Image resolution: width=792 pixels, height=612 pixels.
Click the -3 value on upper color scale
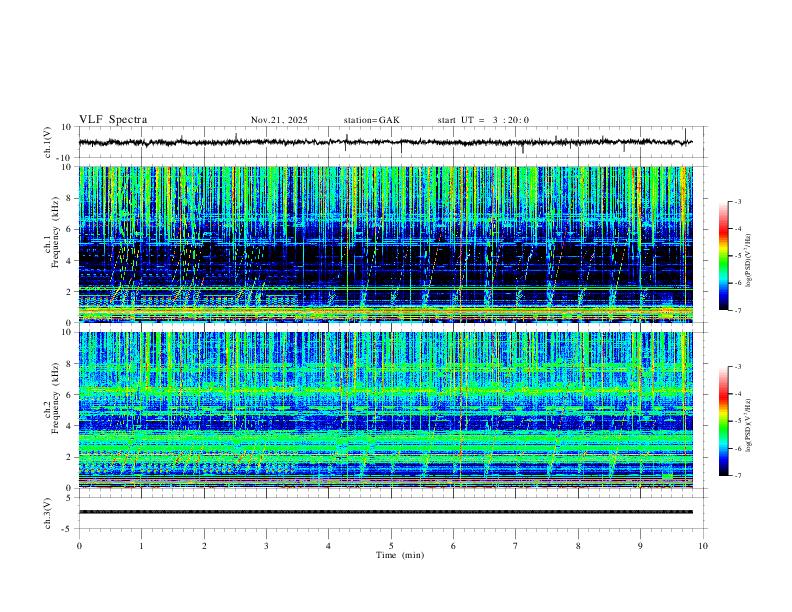738,201
